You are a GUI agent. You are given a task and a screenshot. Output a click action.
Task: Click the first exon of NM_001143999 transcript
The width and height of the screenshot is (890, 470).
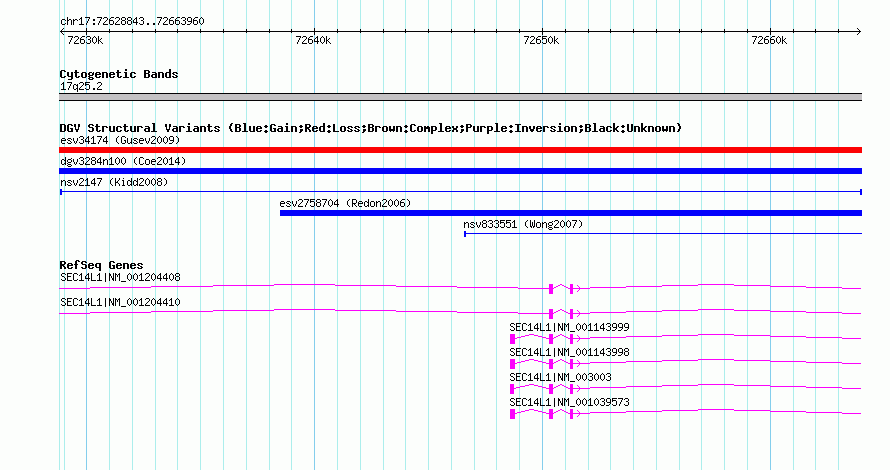click(x=513, y=339)
